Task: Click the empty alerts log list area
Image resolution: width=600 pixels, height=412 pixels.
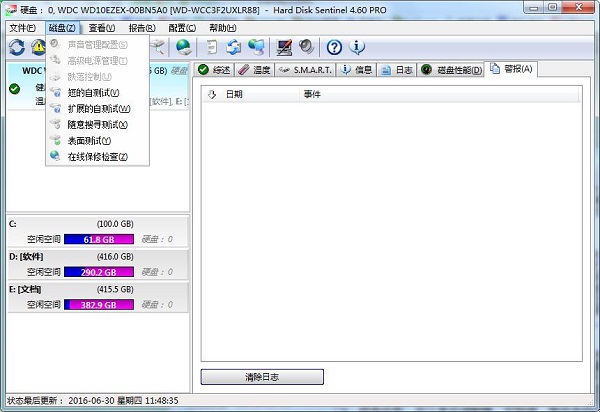Action: [391, 231]
